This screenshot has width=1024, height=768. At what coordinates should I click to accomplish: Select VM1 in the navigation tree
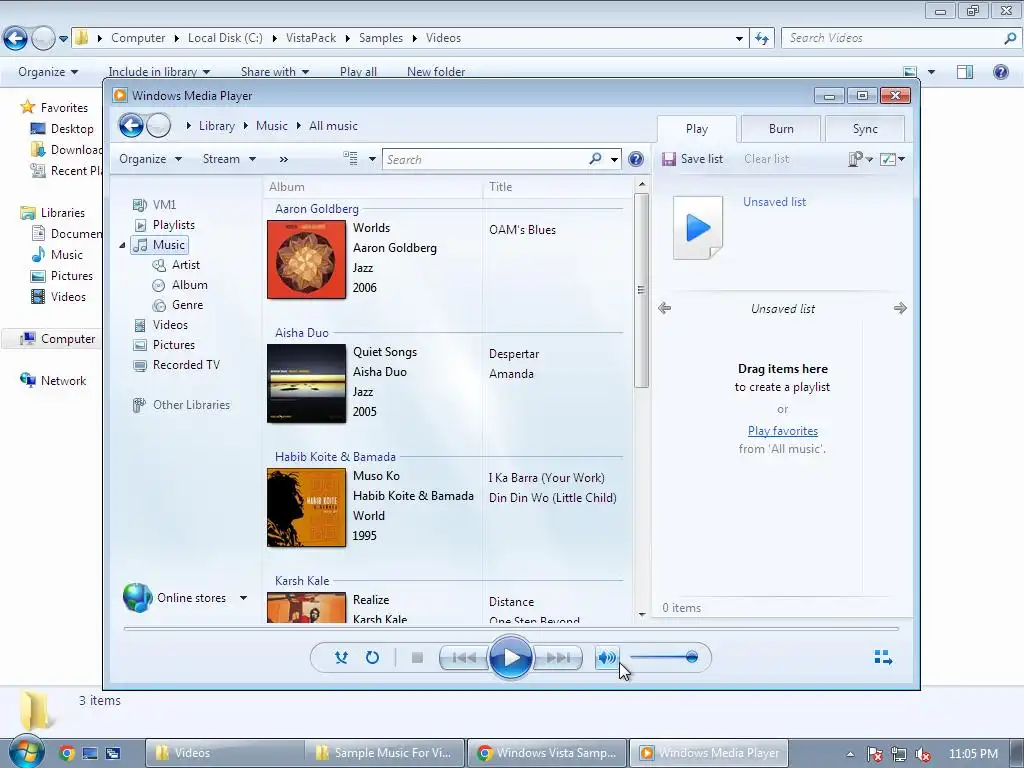click(155, 204)
